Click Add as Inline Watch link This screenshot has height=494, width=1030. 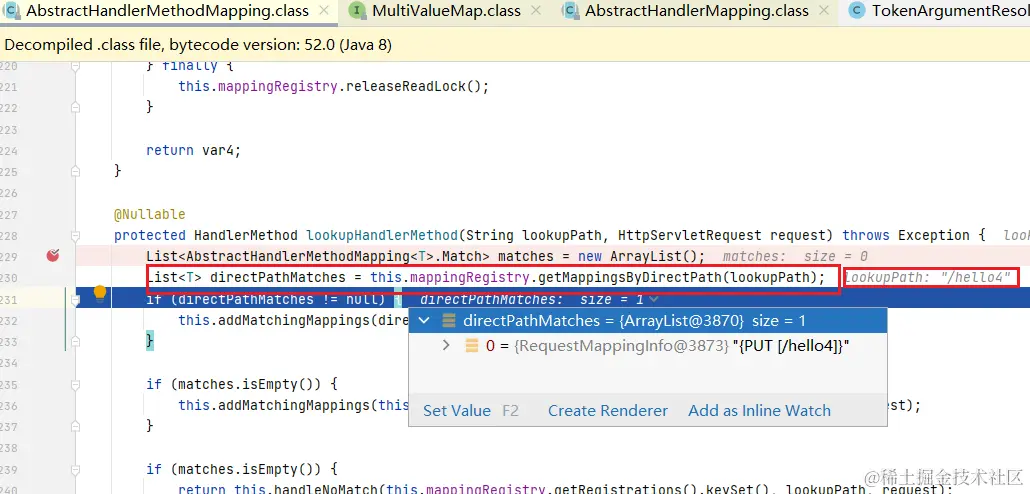click(x=759, y=411)
